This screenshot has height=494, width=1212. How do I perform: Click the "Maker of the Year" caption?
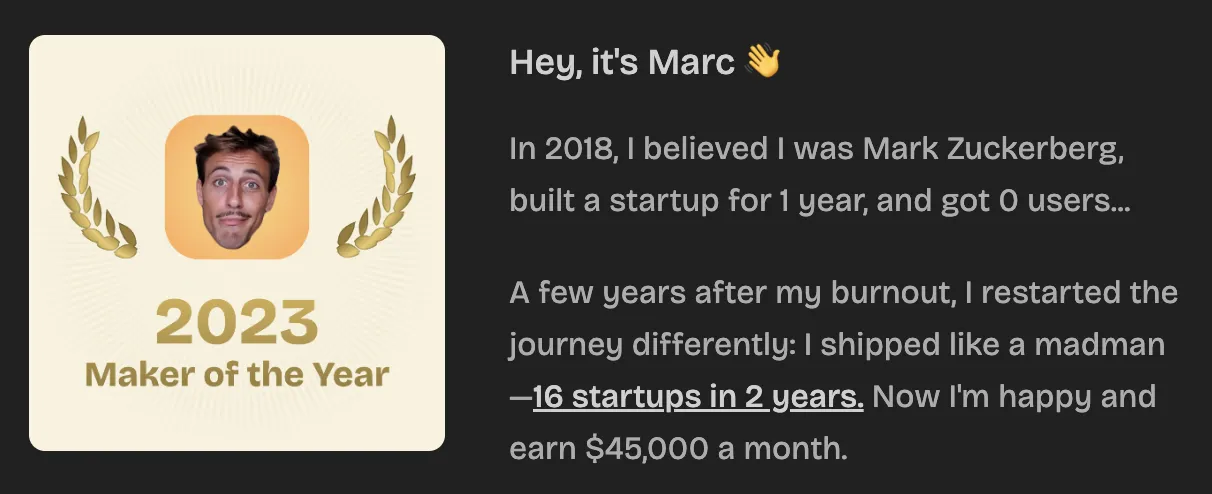pyautogui.click(x=237, y=375)
